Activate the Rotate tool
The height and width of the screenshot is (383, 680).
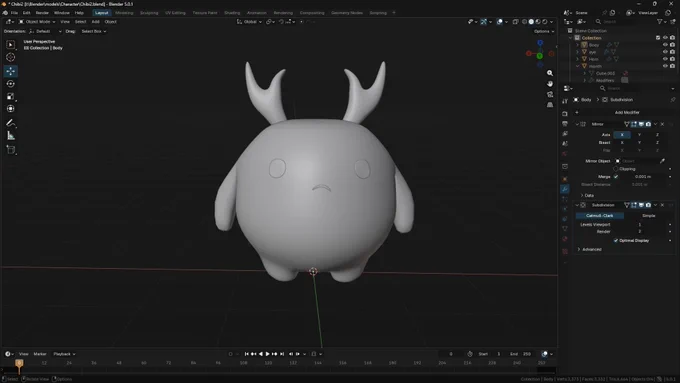tap(10, 84)
